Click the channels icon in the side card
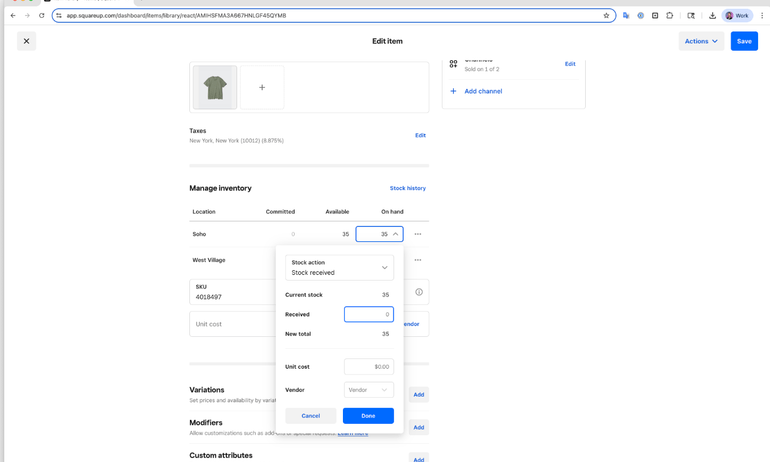This screenshot has height=462, width=770. coord(453,64)
